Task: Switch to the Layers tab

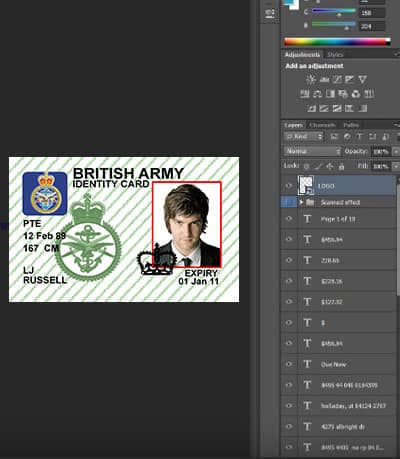Action: click(293, 125)
